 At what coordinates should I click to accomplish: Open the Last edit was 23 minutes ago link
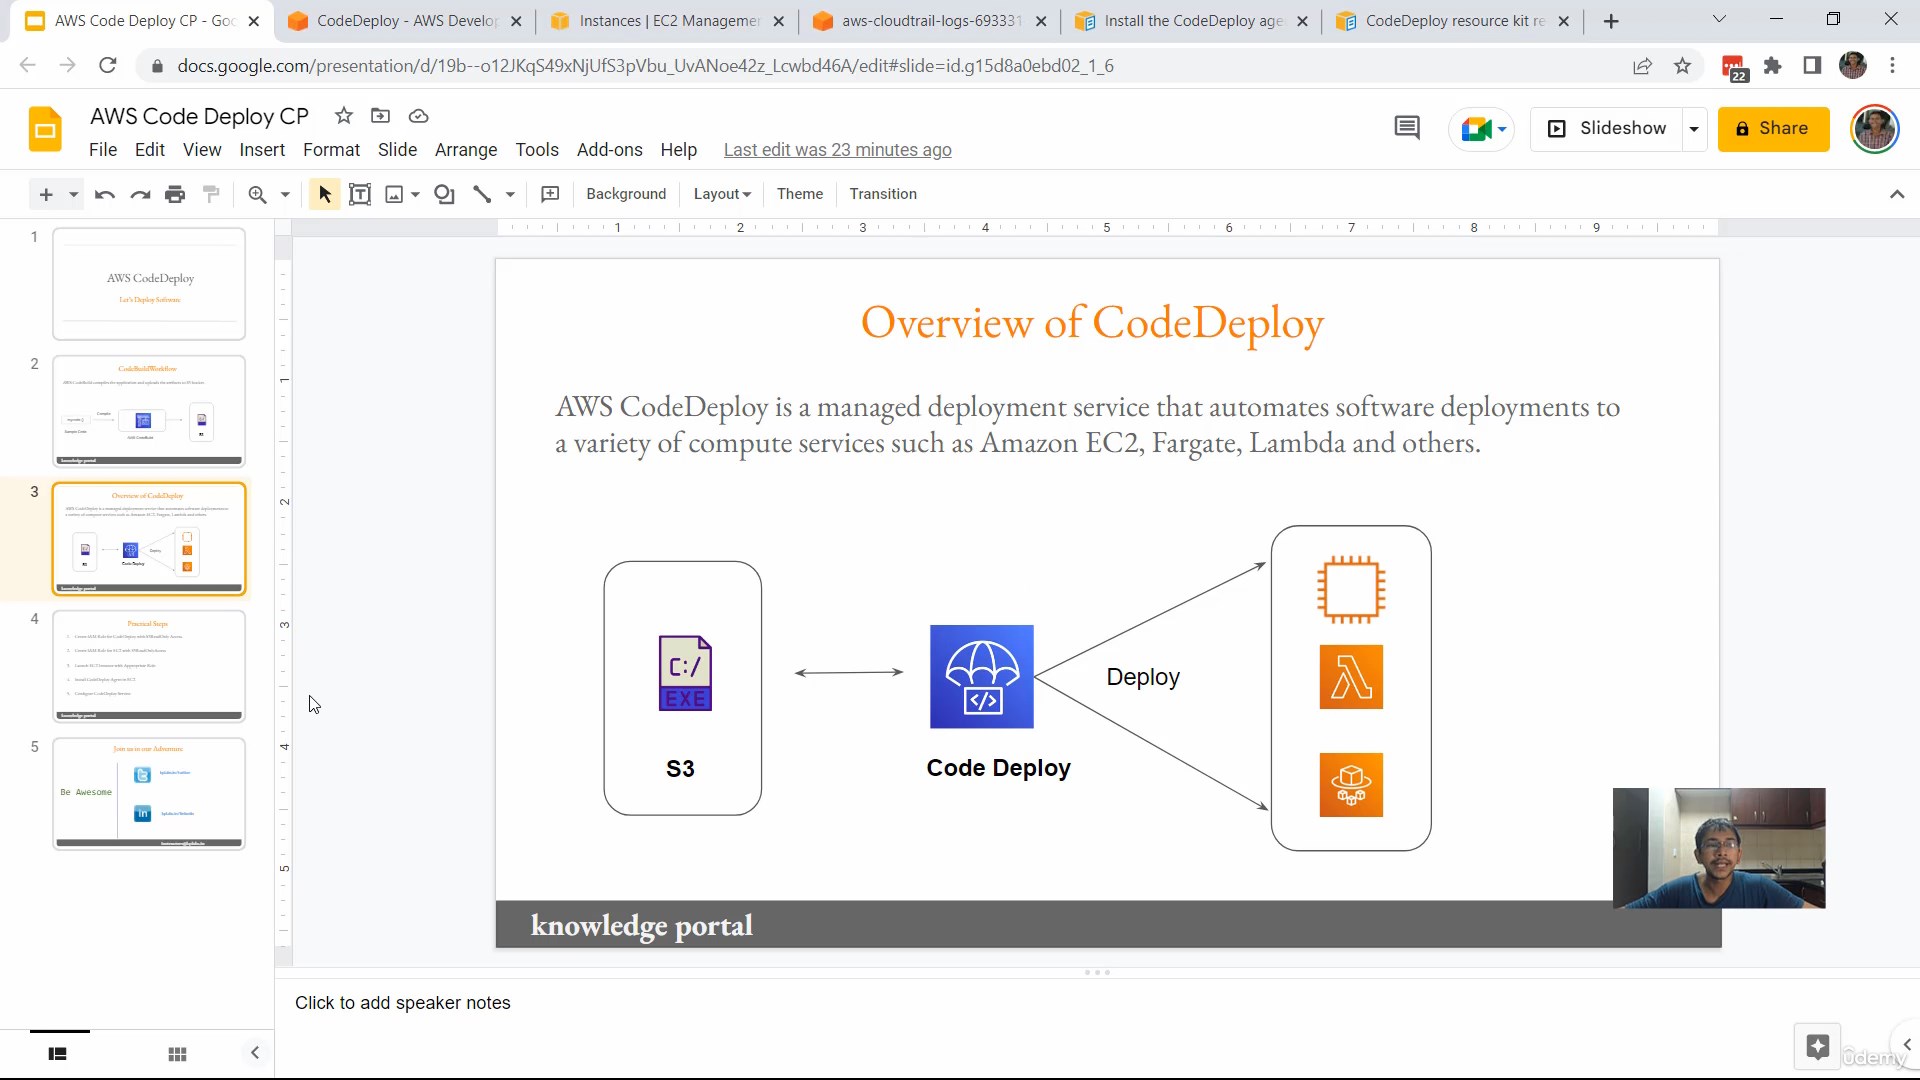(x=838, y=150)
